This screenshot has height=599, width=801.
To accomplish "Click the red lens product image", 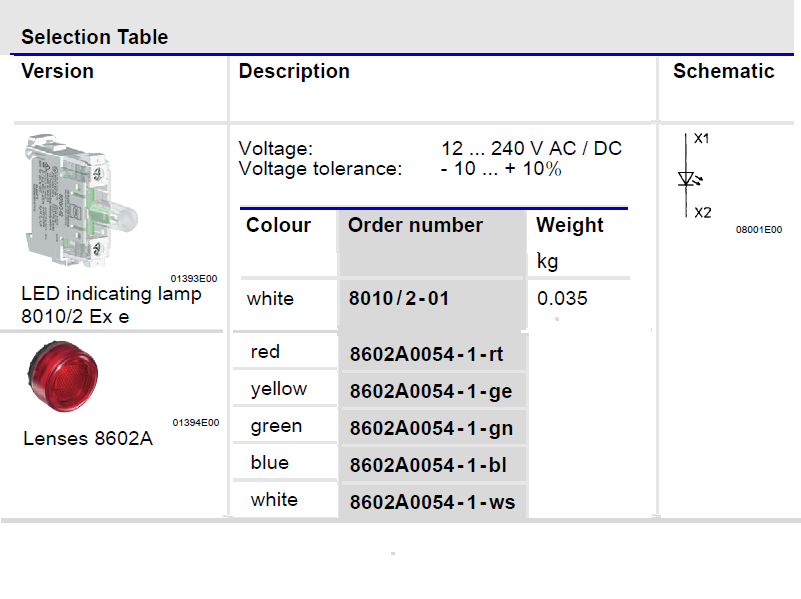I will (63, 376).
